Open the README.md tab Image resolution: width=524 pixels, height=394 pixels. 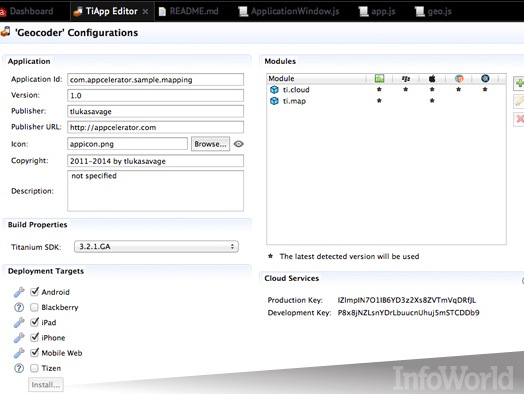pos(188,11)
